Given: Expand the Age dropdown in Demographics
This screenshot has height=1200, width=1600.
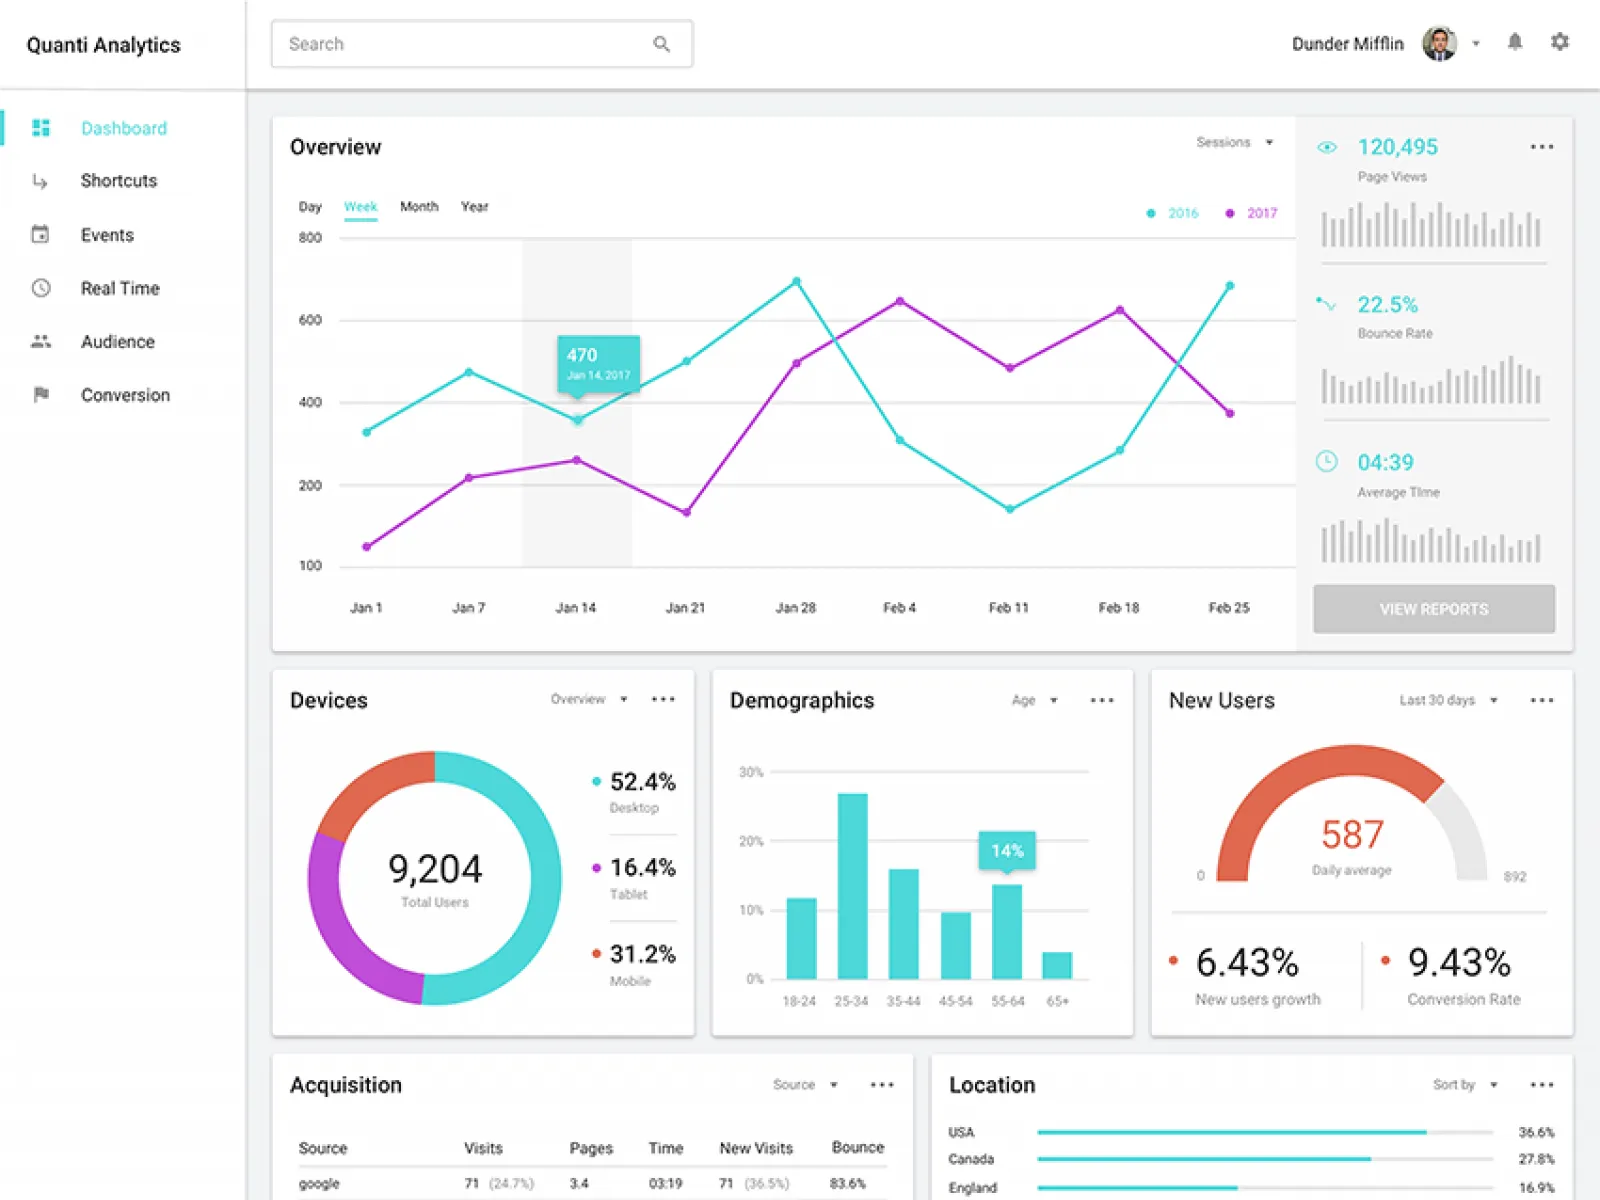Looking at the screenshot, I should (x=1037, y=700).
